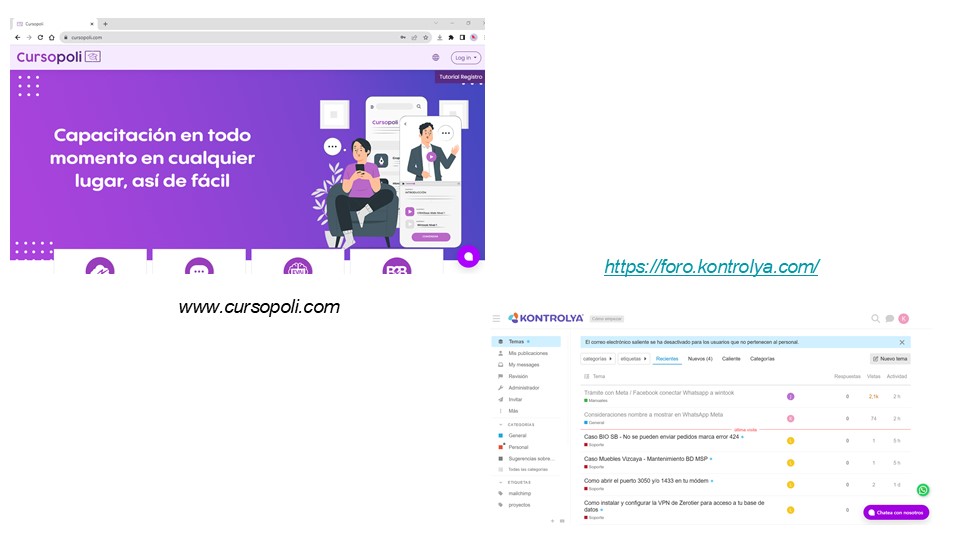Toggle bulk select icon next to Tema
The image size is (960, 540).
(x=585, y=376)
